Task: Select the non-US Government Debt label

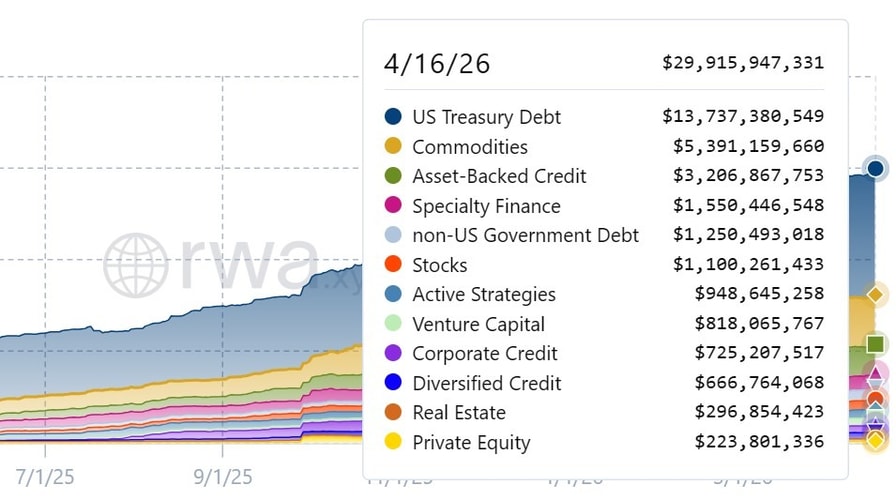Action: (525, 235)
